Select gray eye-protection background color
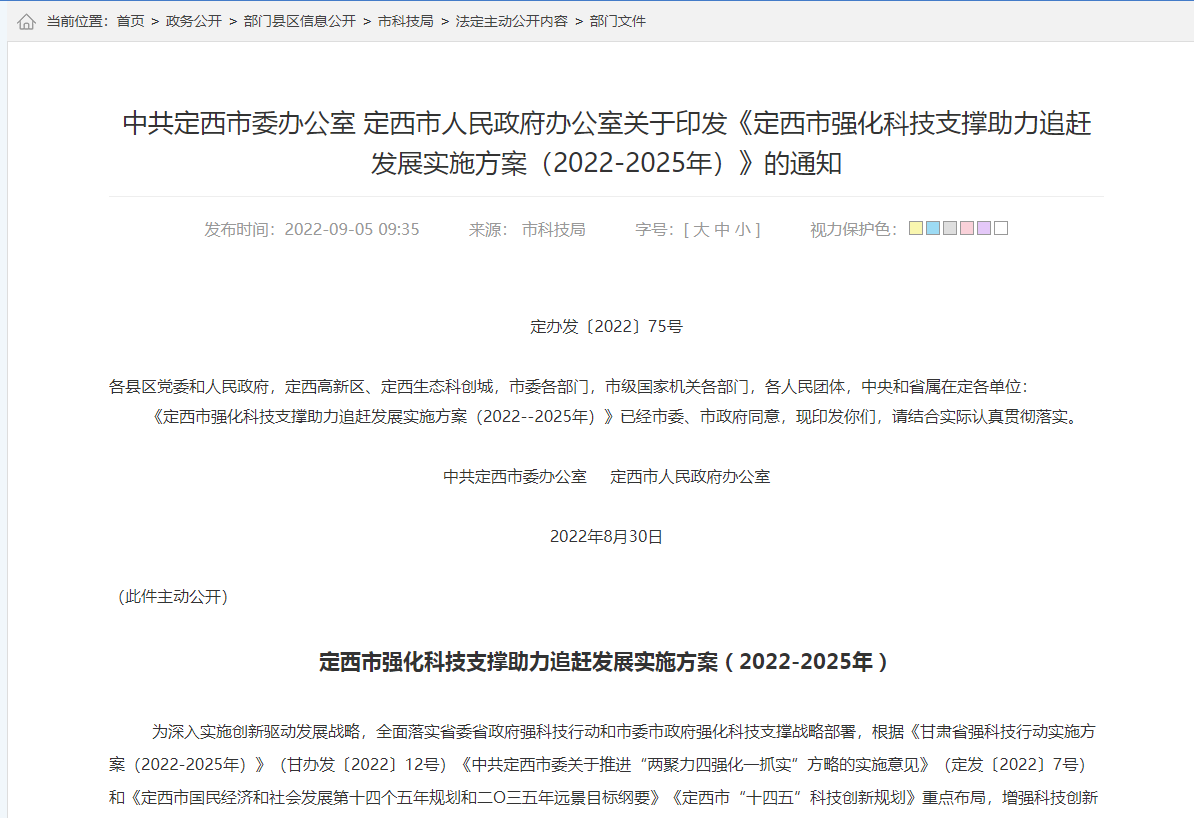This screenshot has width=1194, height=818. click(x=950, y=228)
